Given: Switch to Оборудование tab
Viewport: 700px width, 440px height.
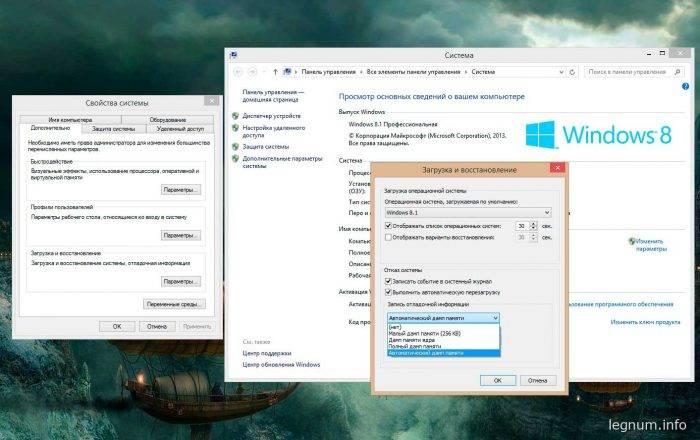Looking at the screenshot, I should pos(167,120).
